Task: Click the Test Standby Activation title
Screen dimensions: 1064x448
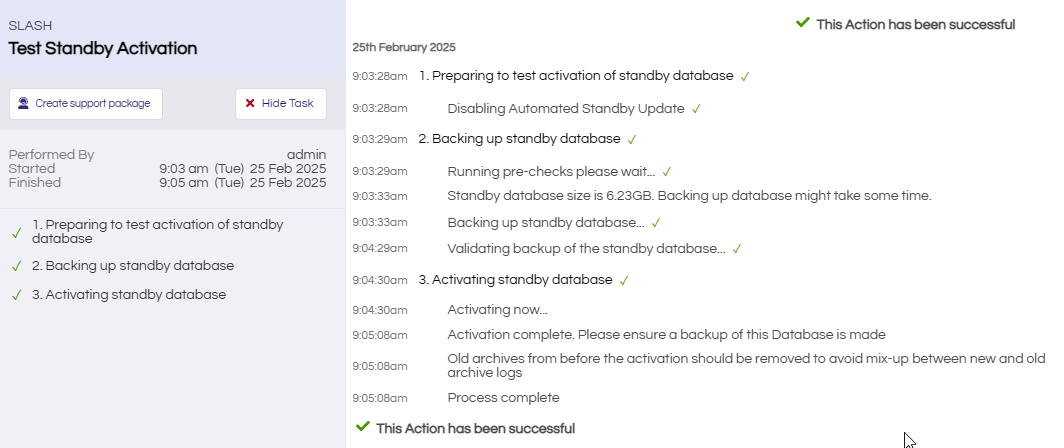Action: tap(103, 48)
